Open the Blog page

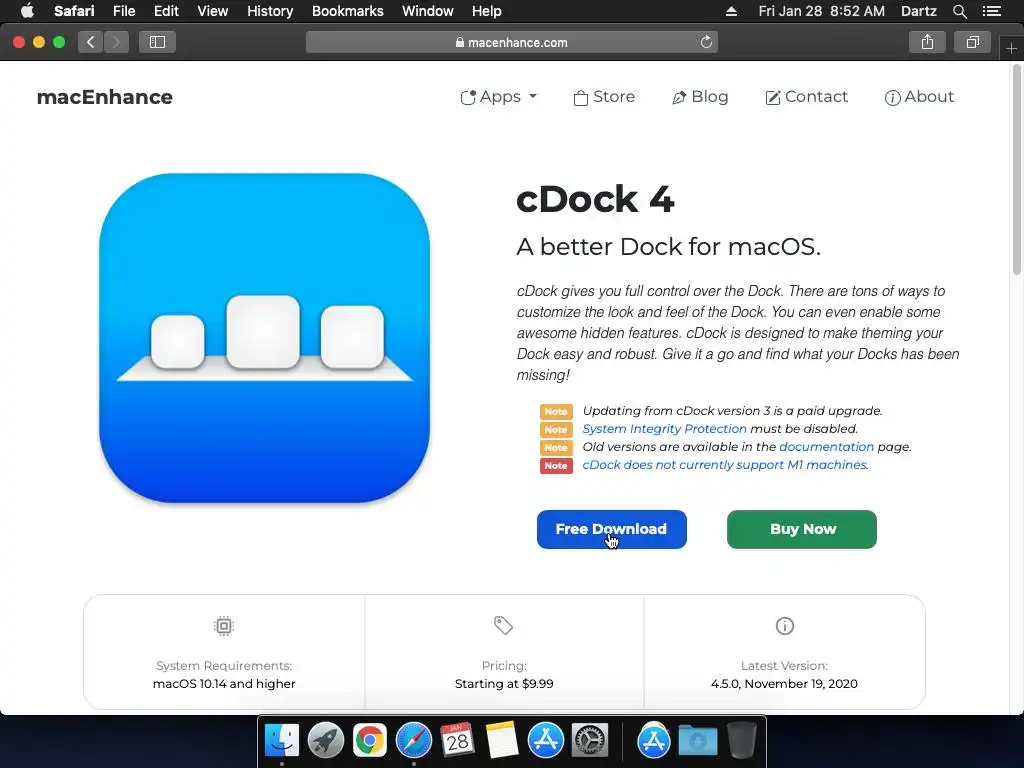(700, 97)
